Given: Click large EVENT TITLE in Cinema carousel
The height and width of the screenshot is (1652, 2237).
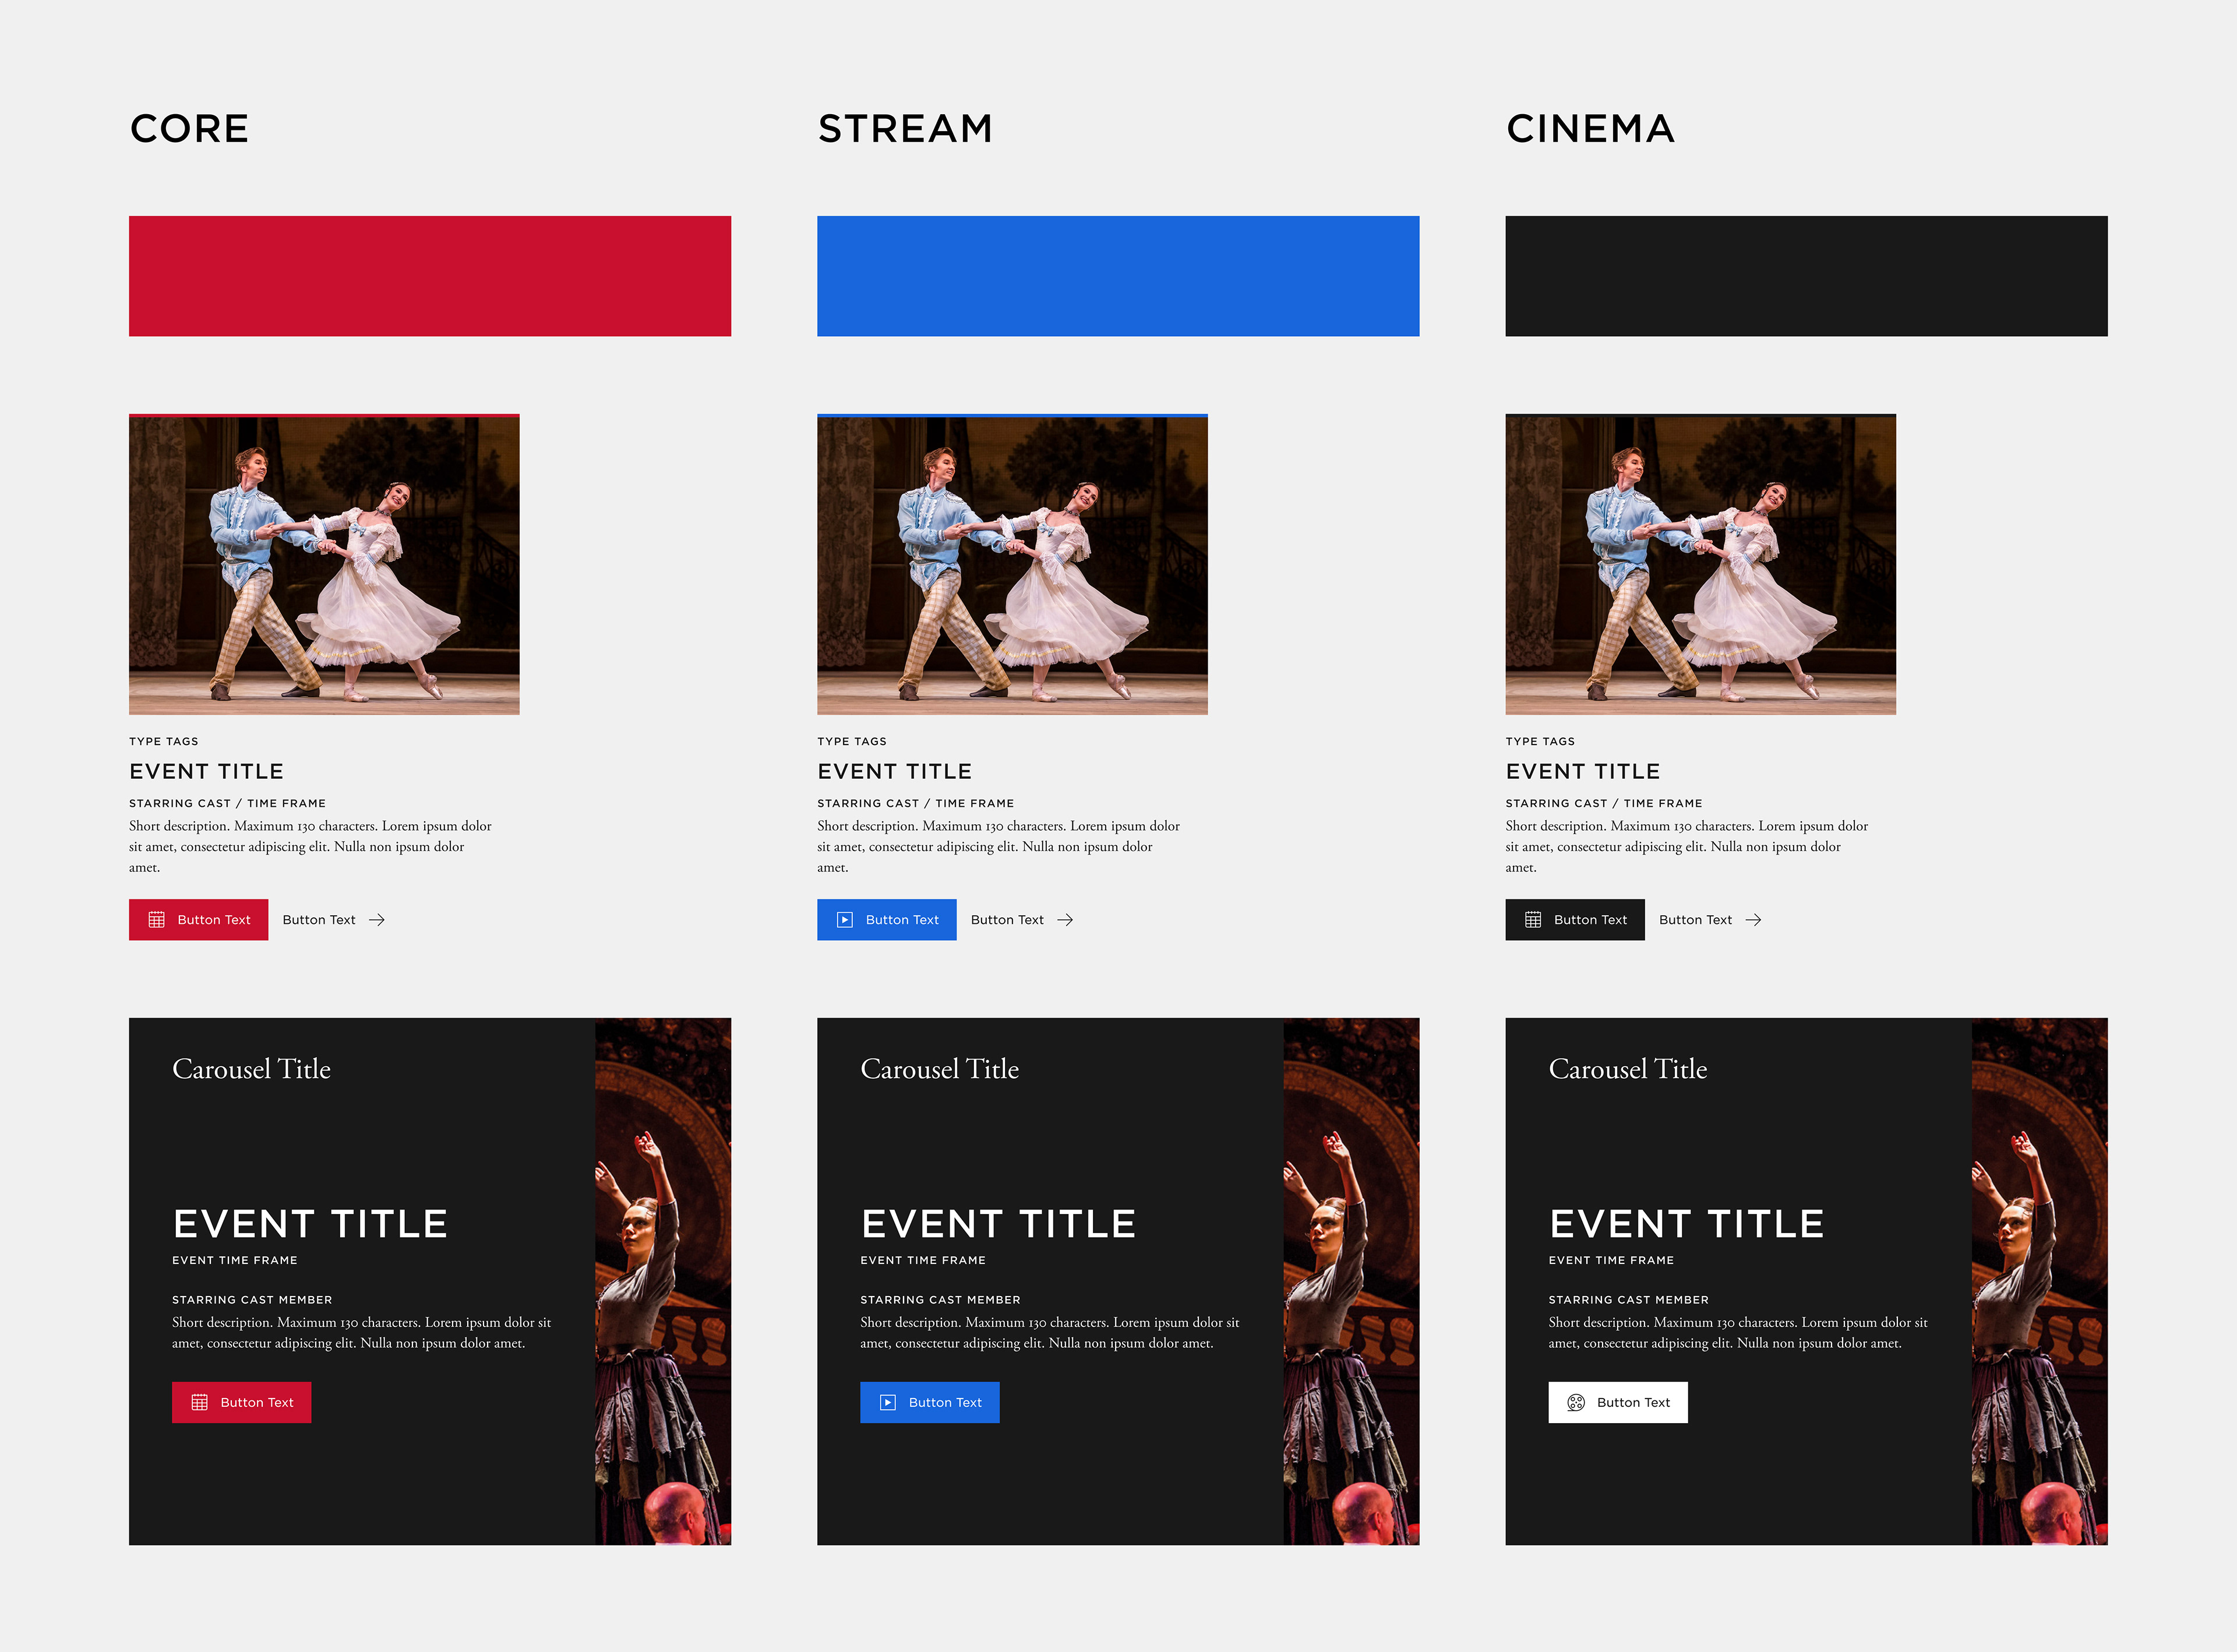Looking at the screenshot, I should coord(1687,1224).
